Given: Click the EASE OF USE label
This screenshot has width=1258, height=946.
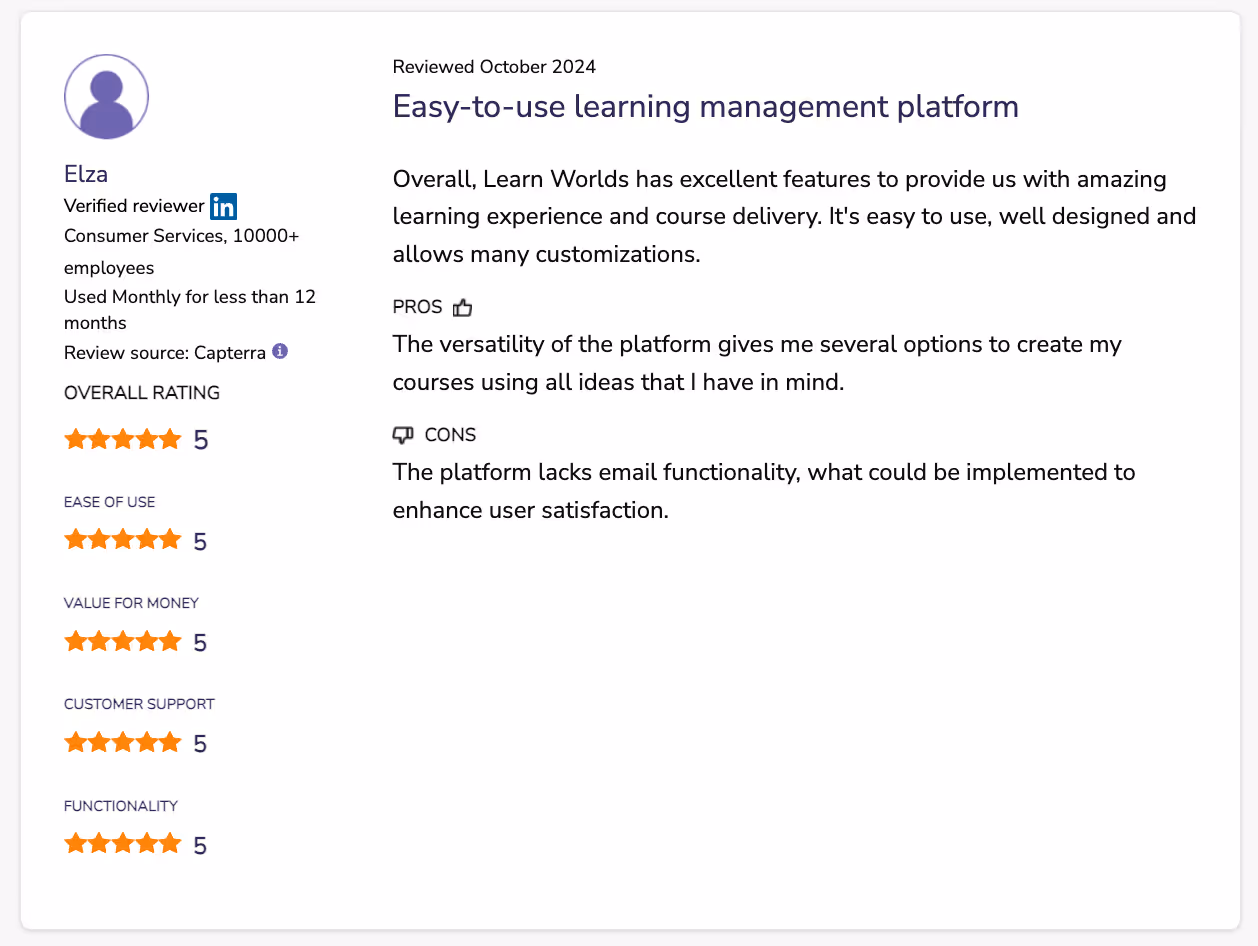Looking at the screenshot, I should click(110, 502).
